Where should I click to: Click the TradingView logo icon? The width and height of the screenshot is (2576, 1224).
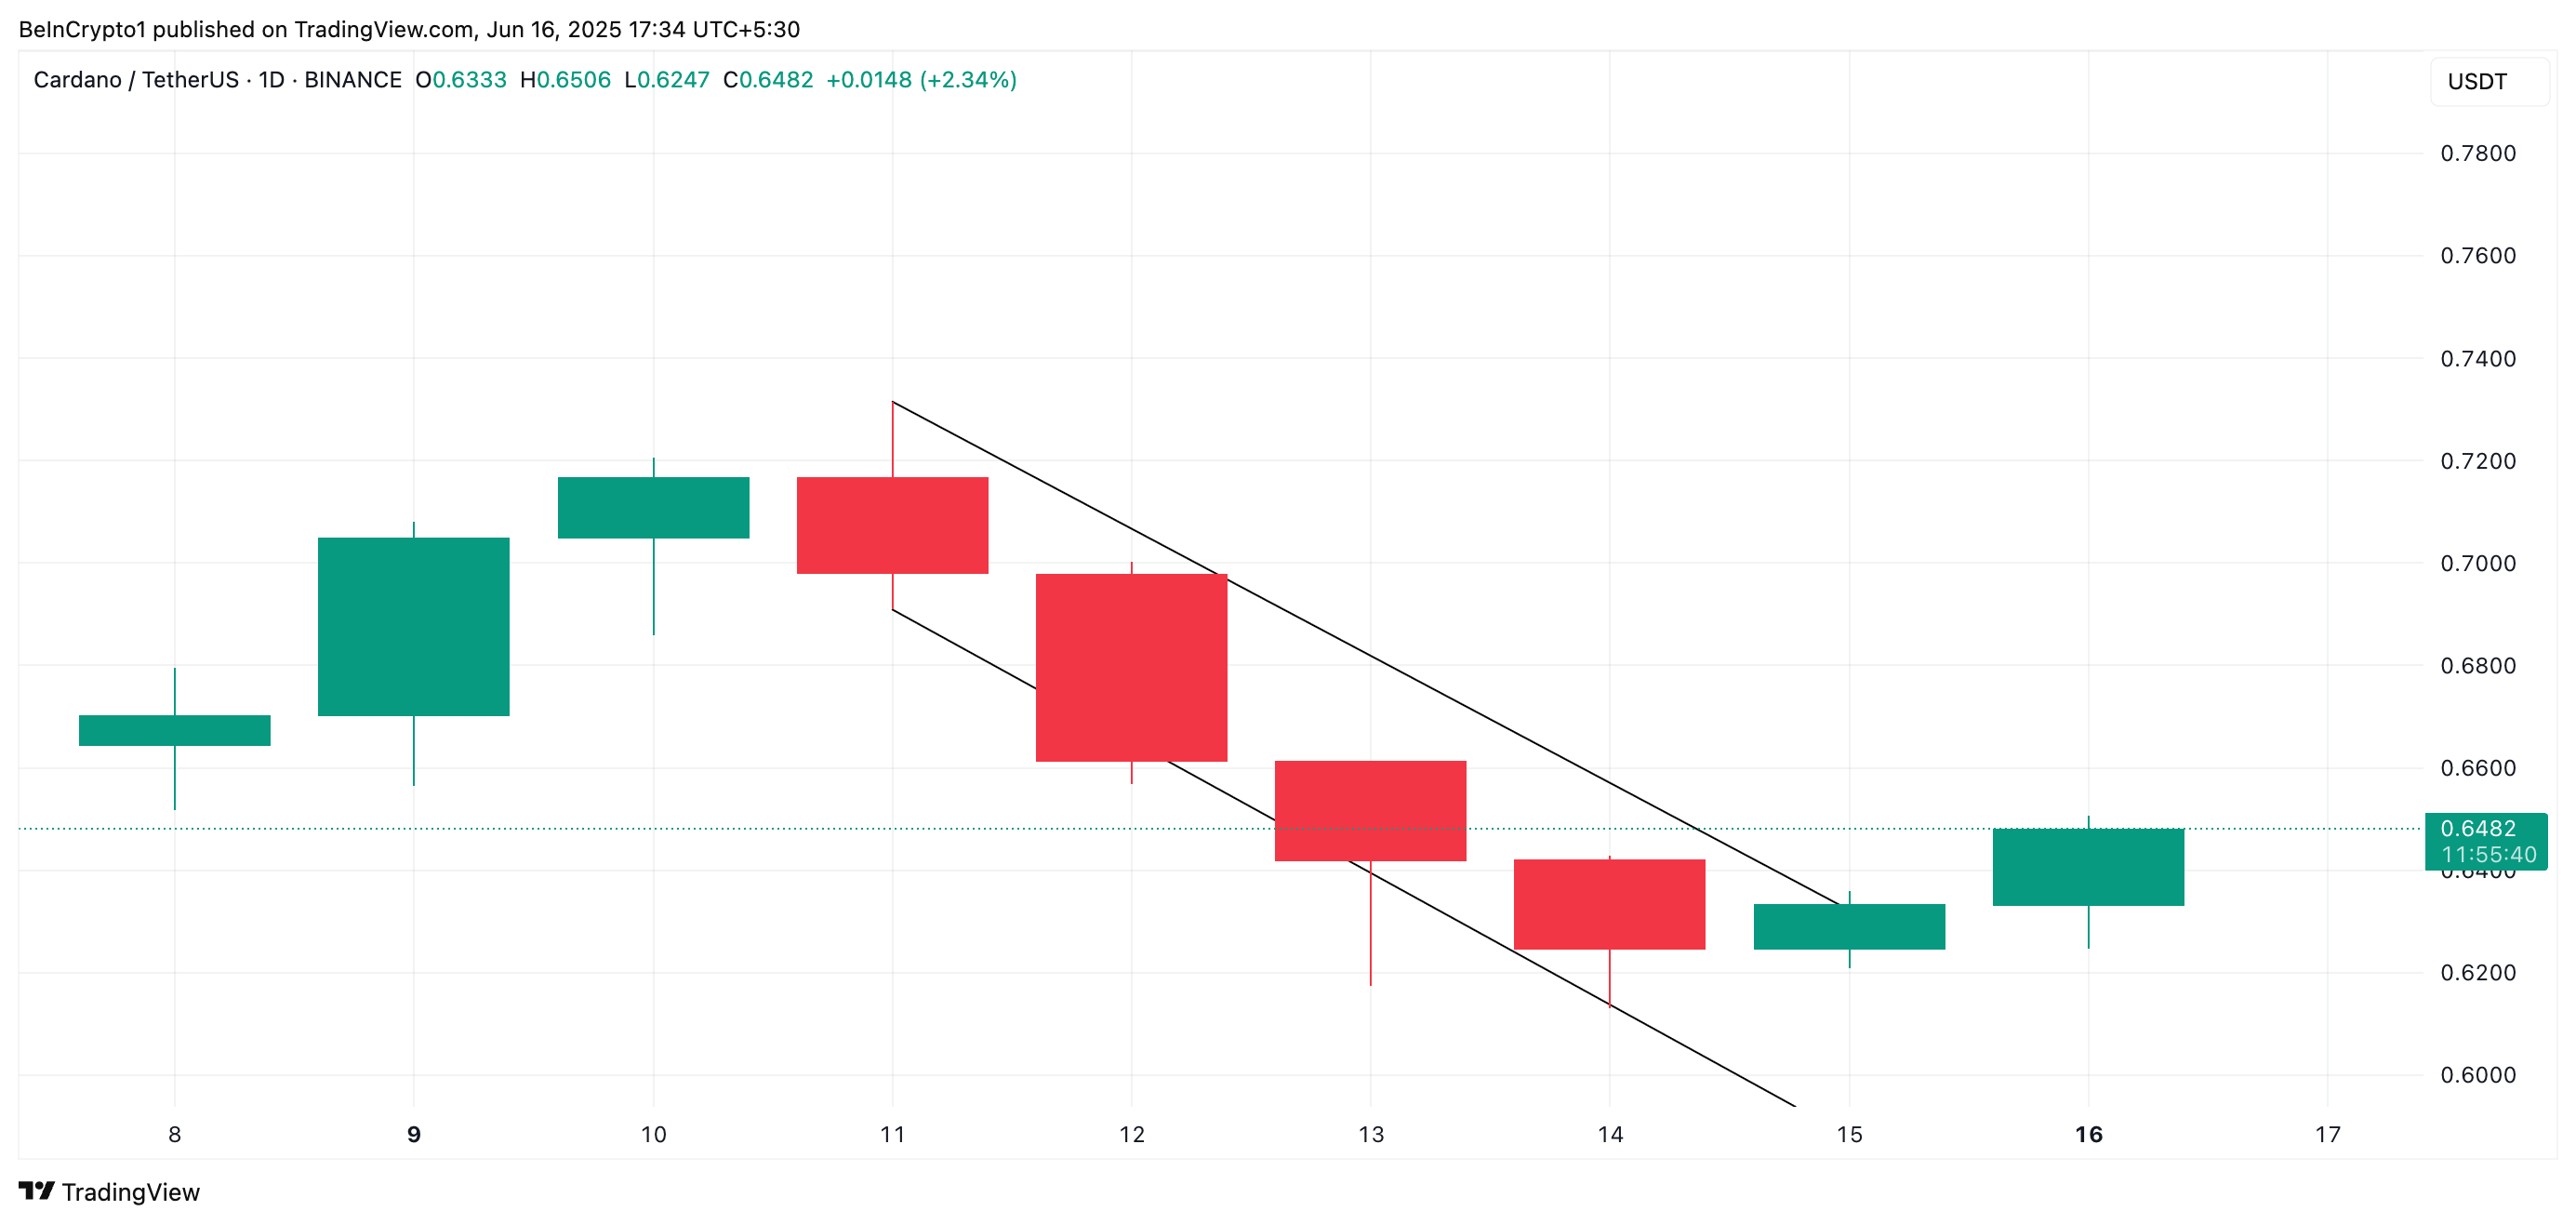[37, 1191]
